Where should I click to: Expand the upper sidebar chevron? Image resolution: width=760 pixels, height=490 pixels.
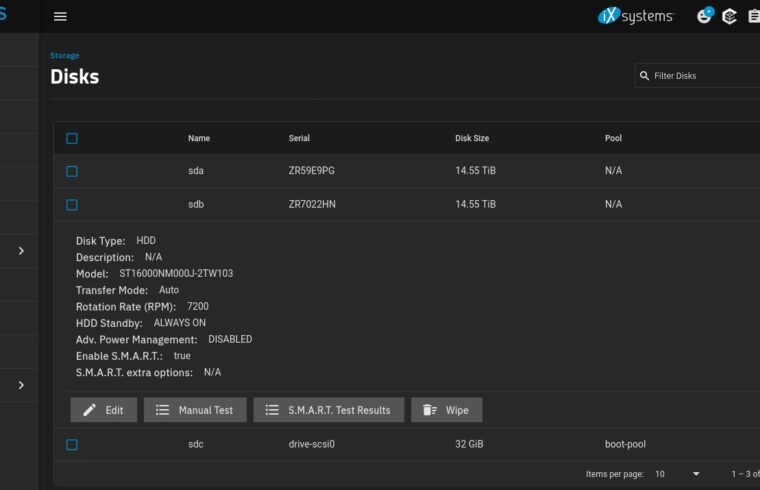(21, 251)
